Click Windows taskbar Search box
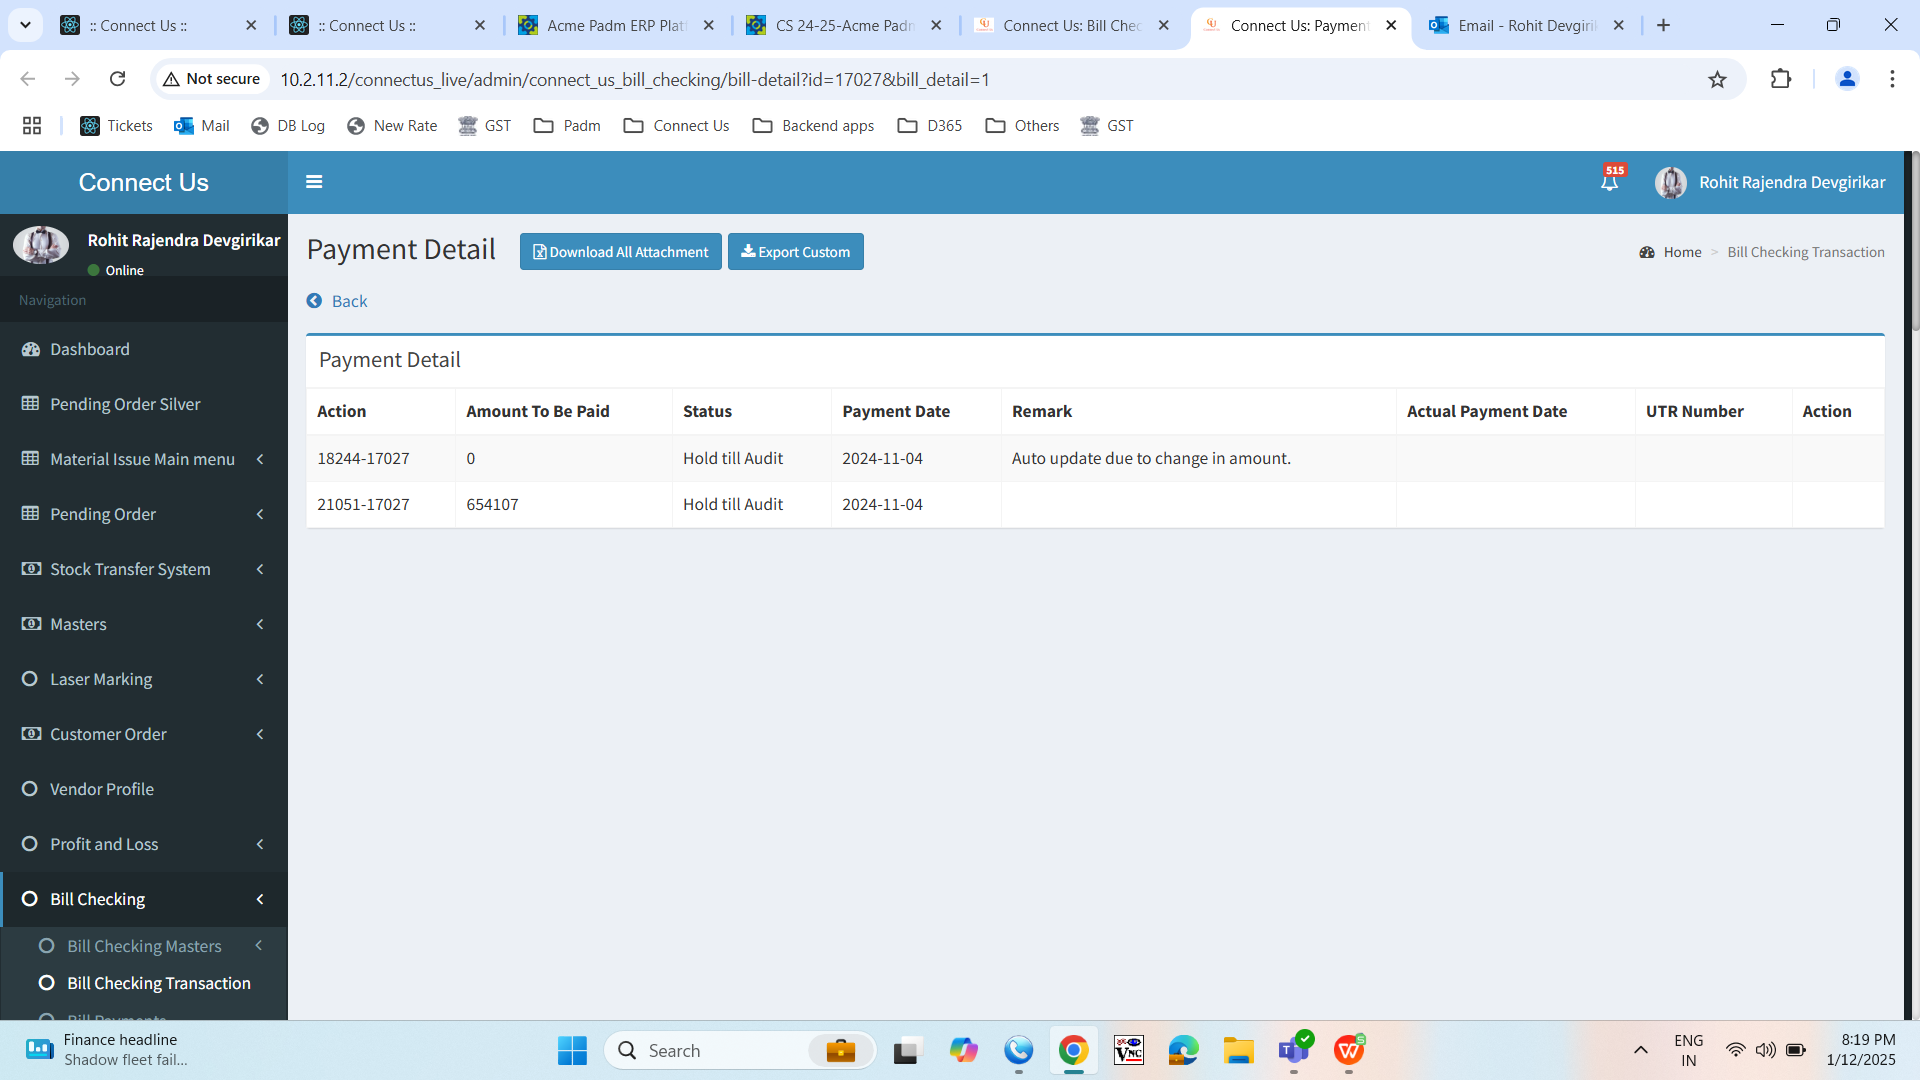Viewport: 1920px width, 1080px height. pos(740,1050)
